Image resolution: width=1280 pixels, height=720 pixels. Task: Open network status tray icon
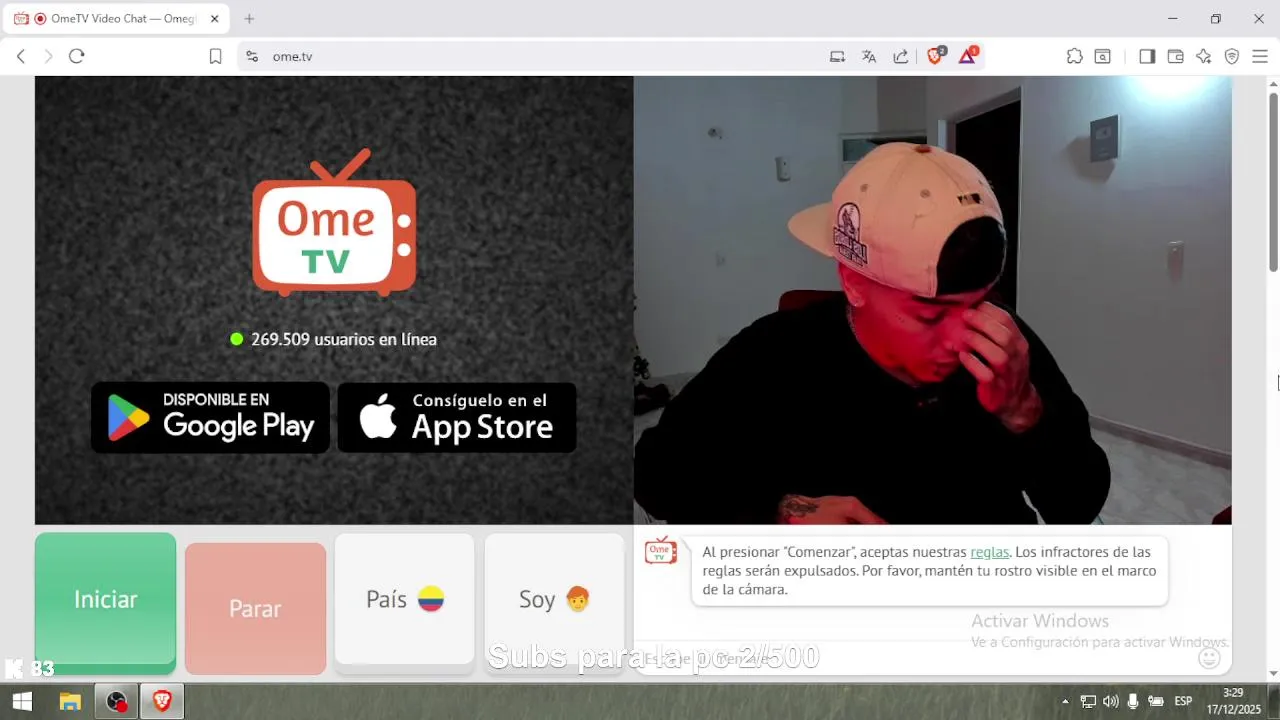[1088, 701]
